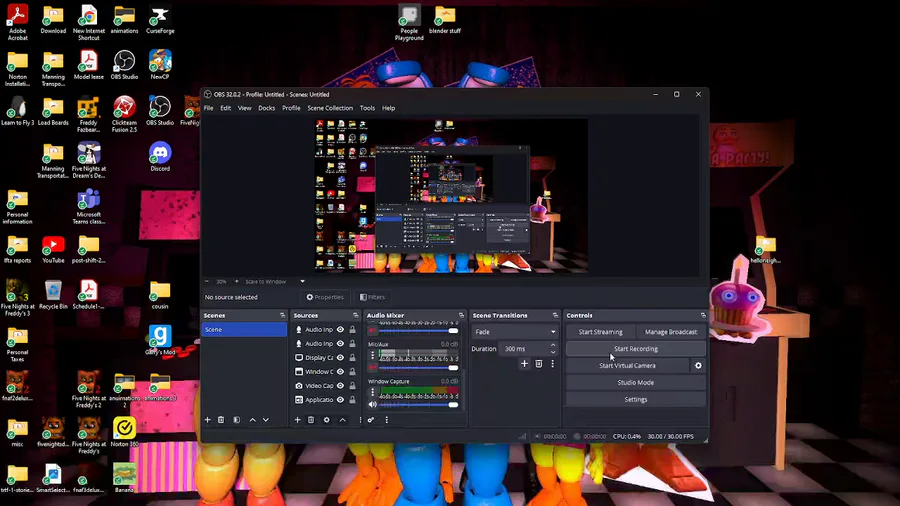This screenshot has height=506, width=900.
Task: Open the Fade transition dropdown
Action: tap(514, 332)
